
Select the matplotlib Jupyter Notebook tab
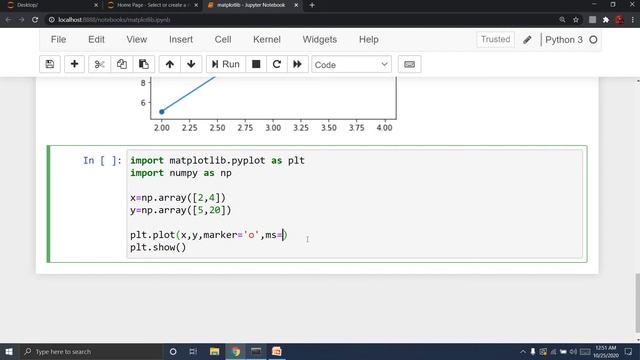coord(252,5)
